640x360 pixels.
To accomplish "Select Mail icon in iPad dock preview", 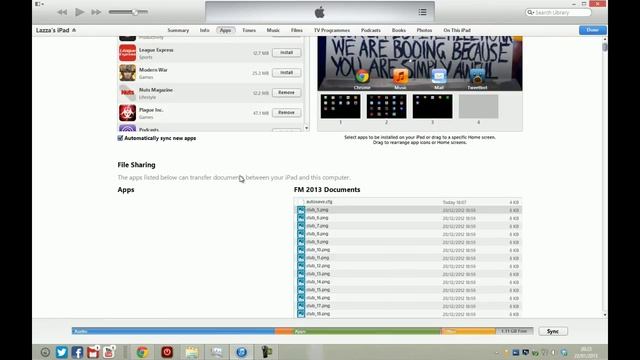I will coord(439,76).
